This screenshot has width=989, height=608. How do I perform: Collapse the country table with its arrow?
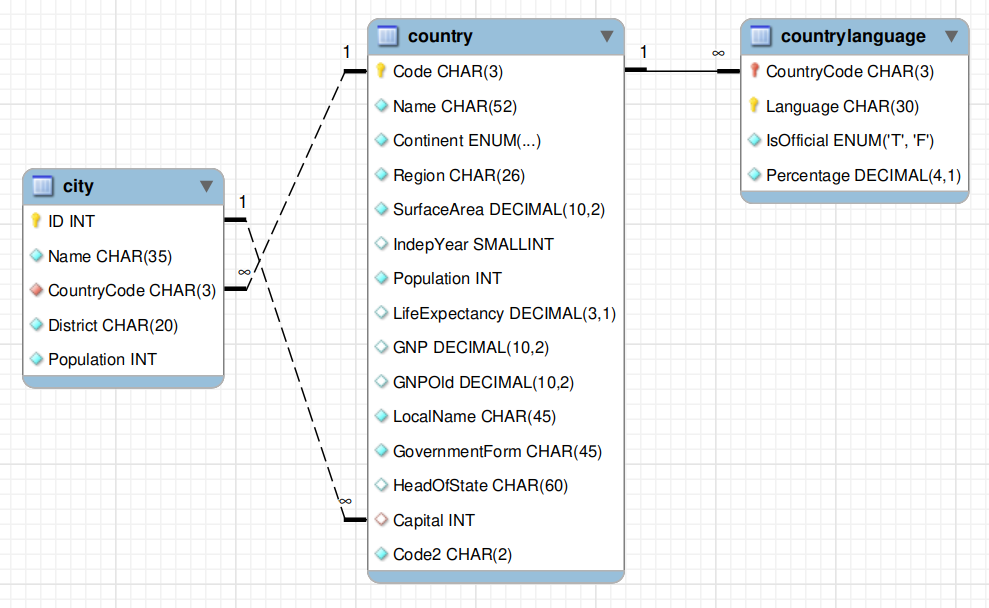click(607, 37)
